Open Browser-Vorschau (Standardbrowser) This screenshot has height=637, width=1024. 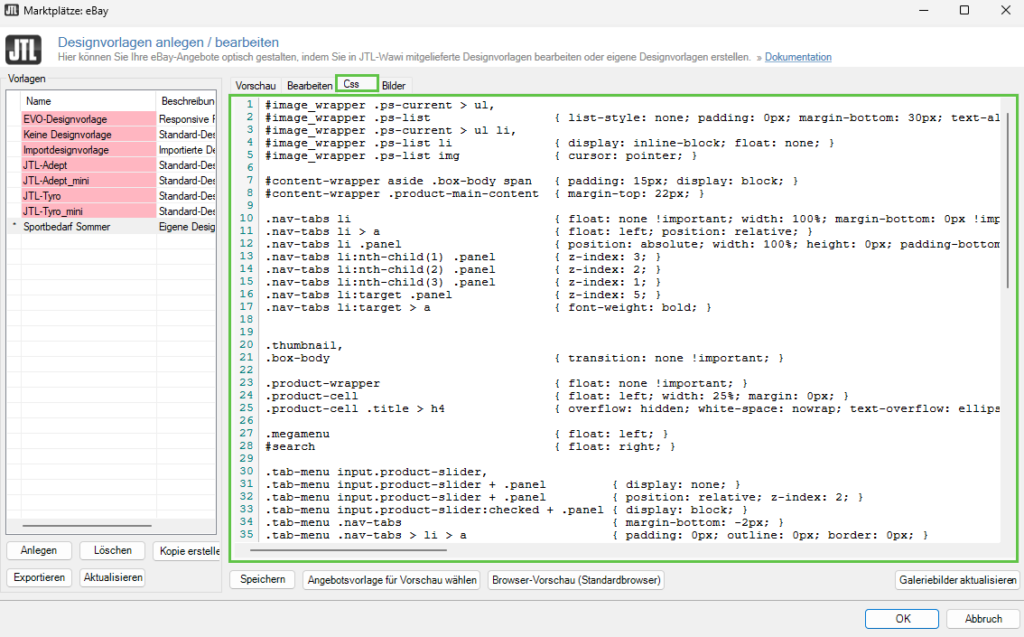(575, 580)
